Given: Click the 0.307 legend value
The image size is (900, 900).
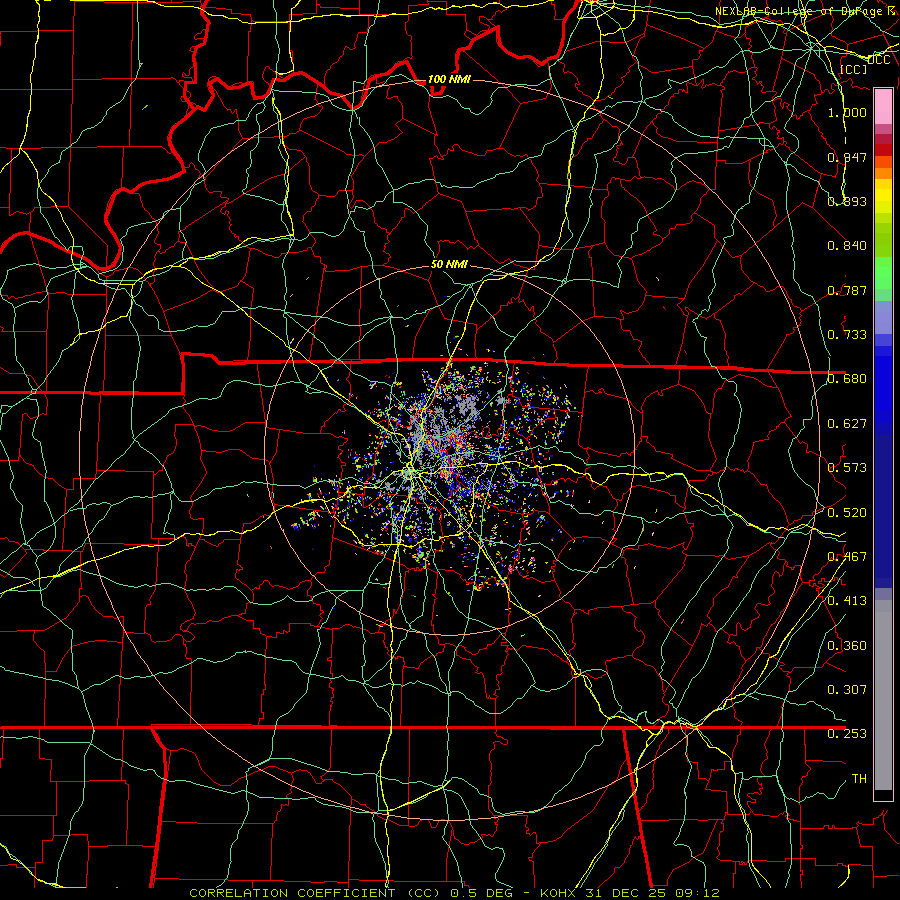Looking at the screenshot, I should pyautogui.click(x=847, y=689).
